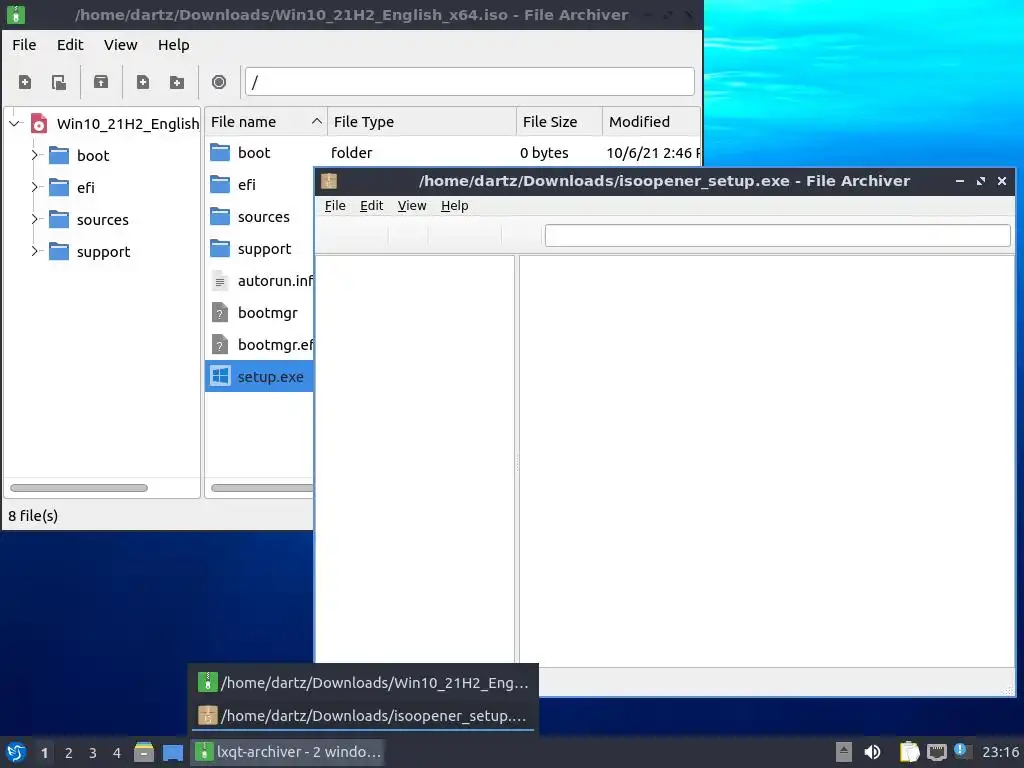Click the bootmgr.efi file icon

220,345
